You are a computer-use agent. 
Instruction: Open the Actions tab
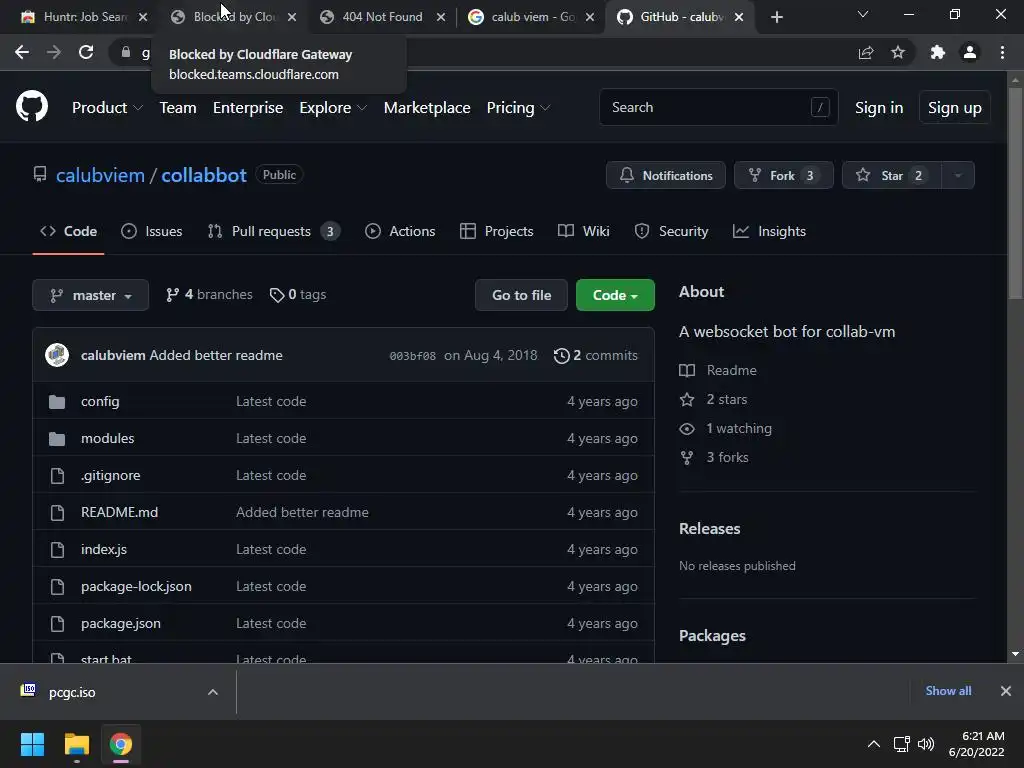(x=400, y=231)
